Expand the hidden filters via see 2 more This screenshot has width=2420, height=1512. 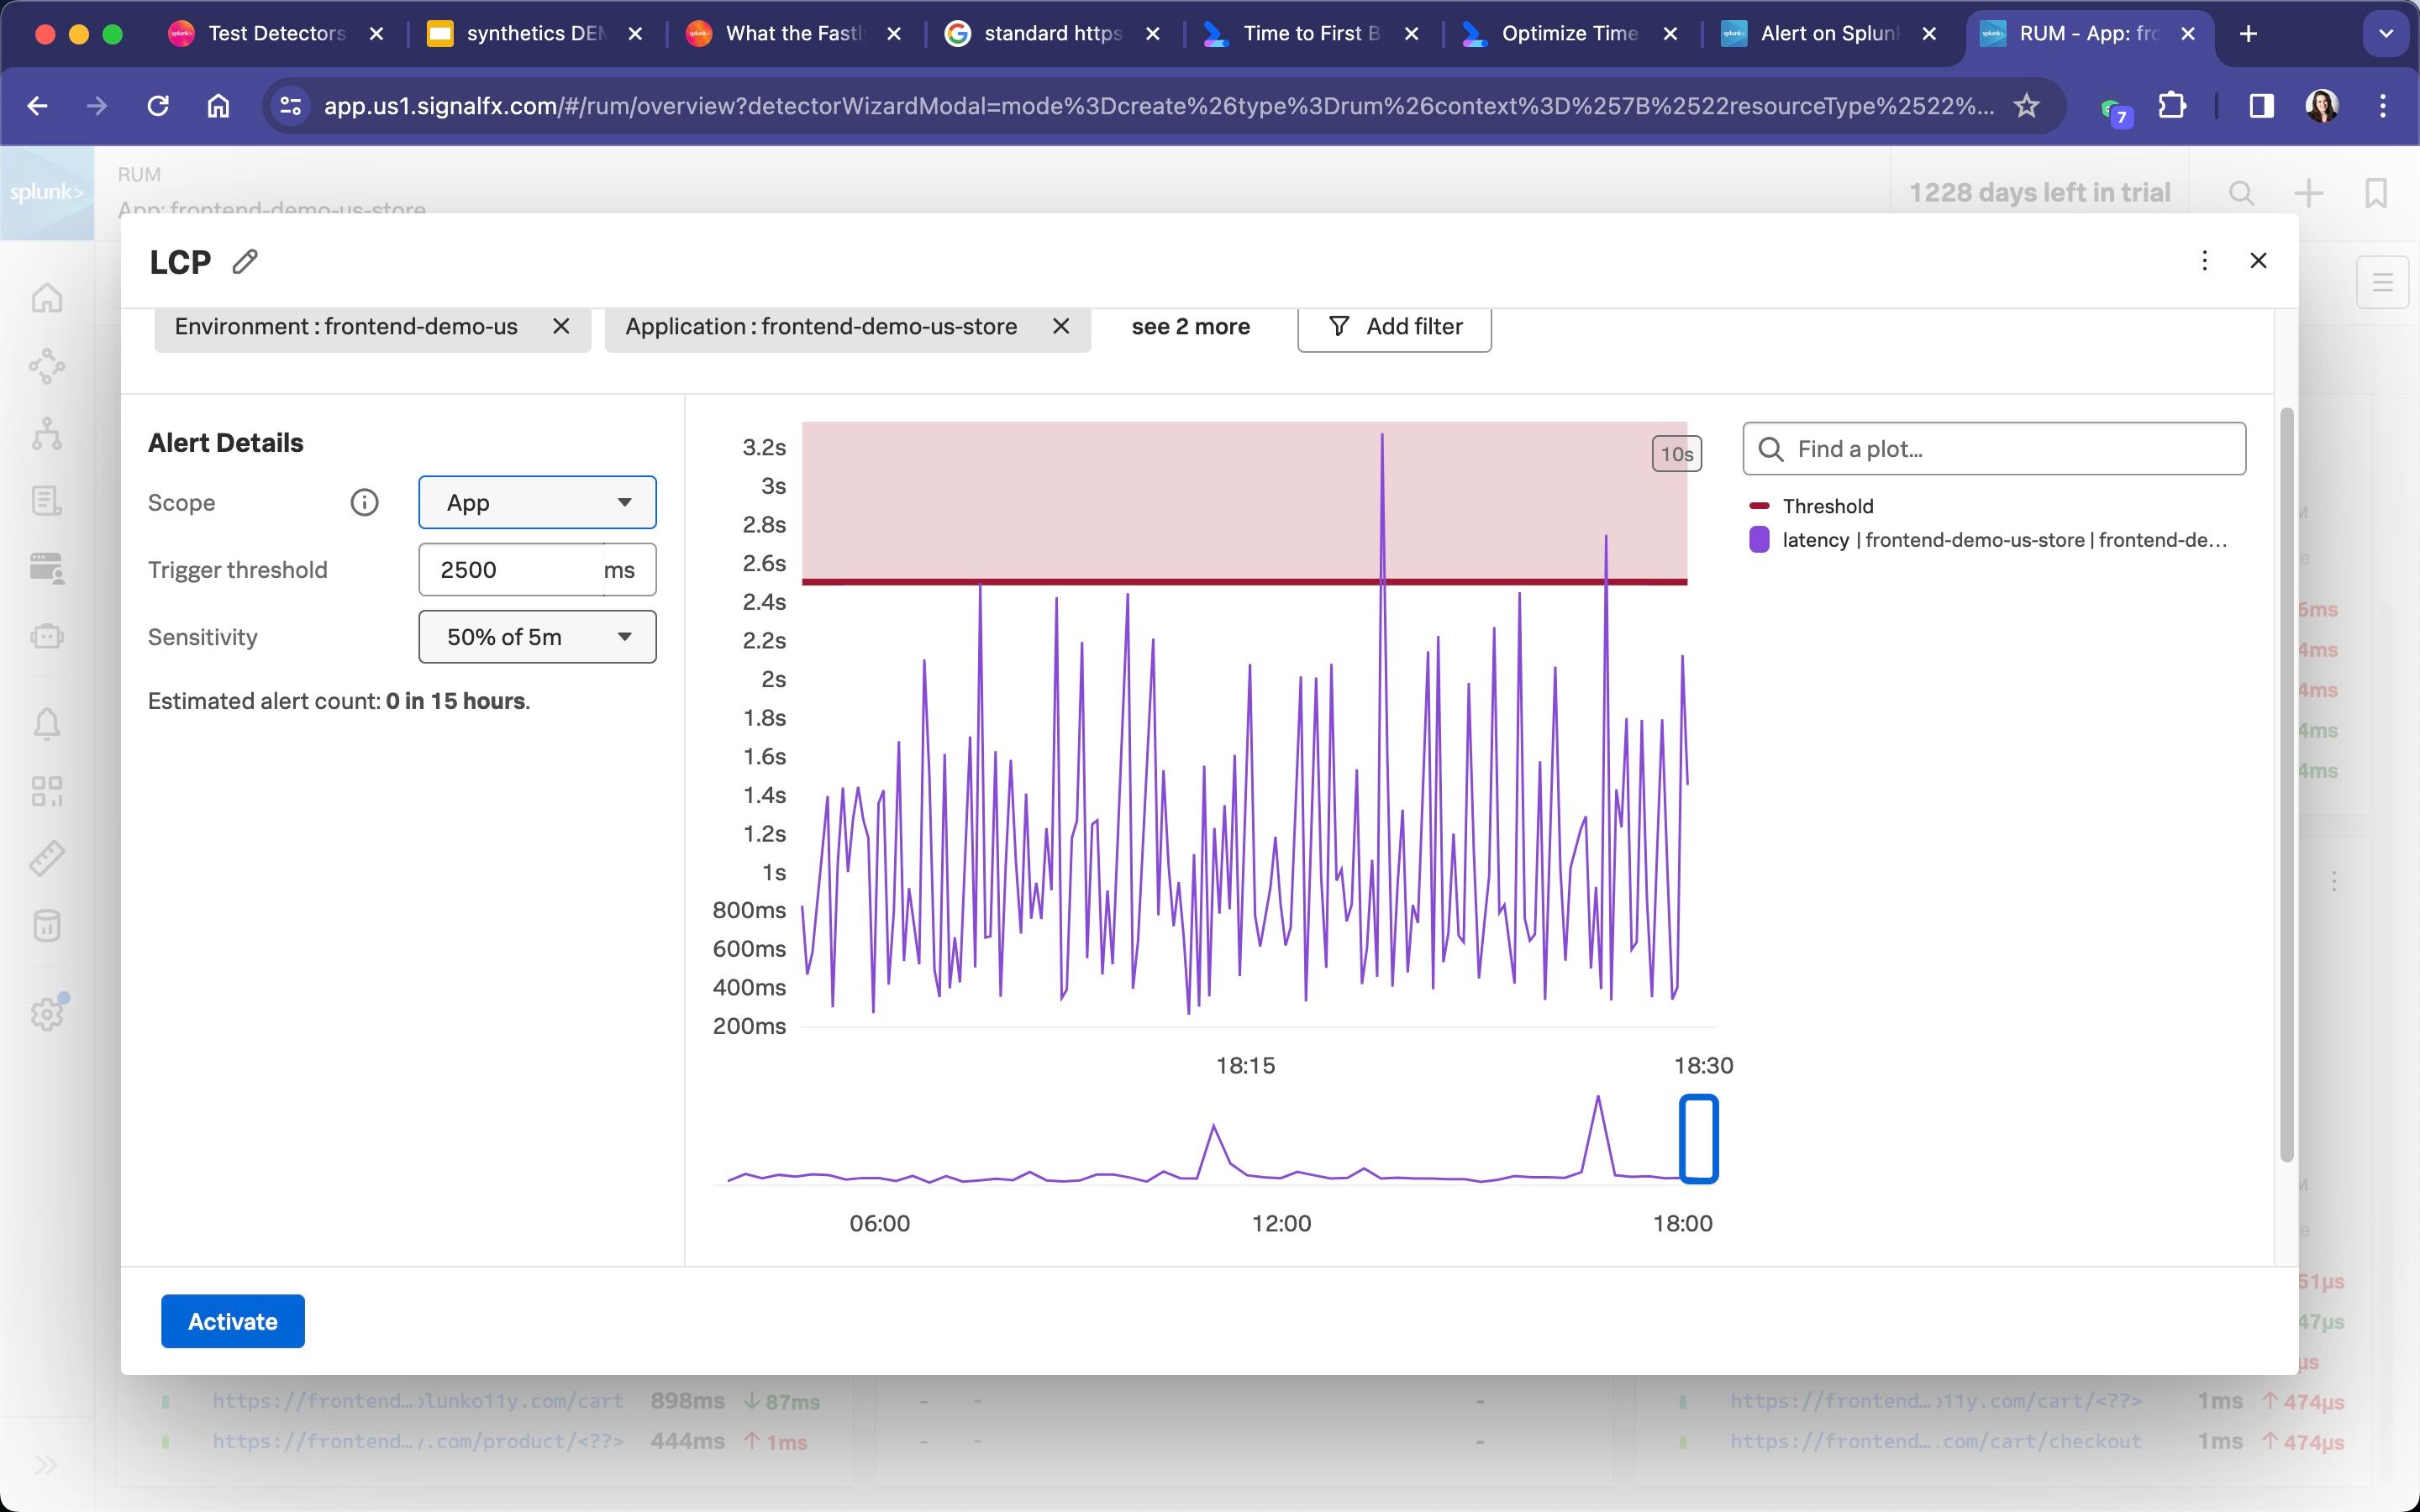click(x=1190, y=326)
